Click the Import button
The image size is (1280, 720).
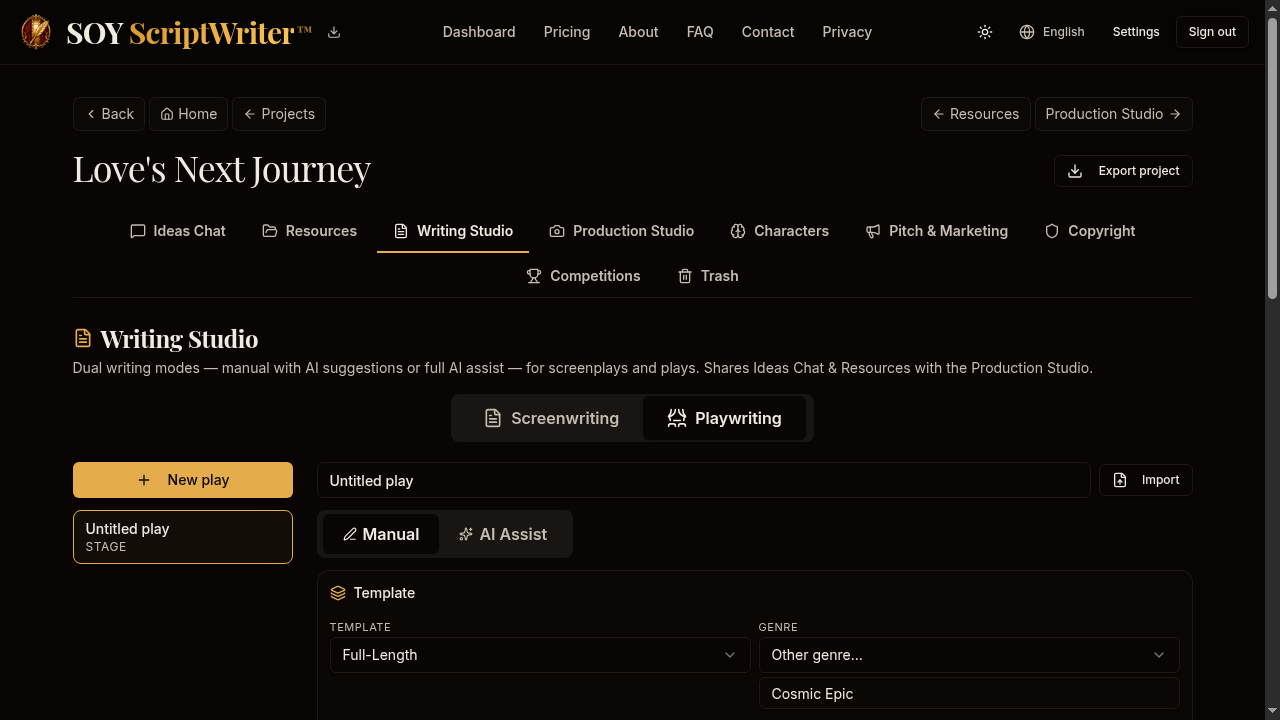1146,480
